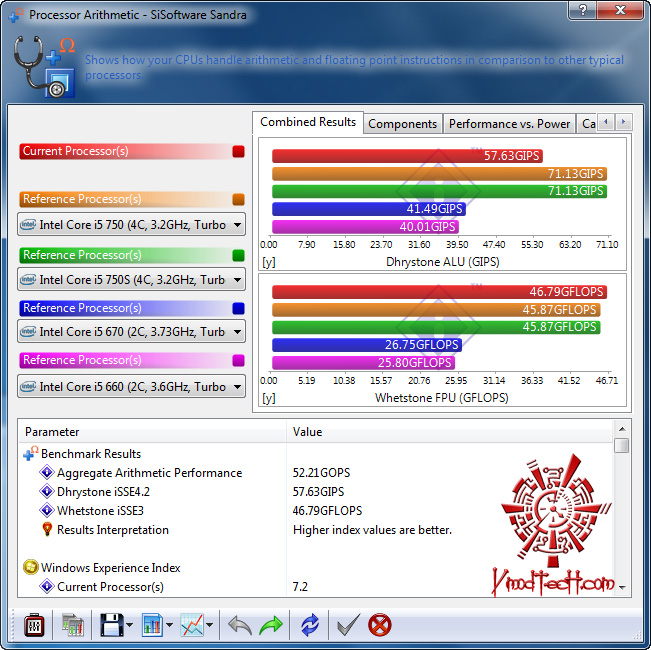Select the 7.2 Windows Experience Index value

coord(300,586)
